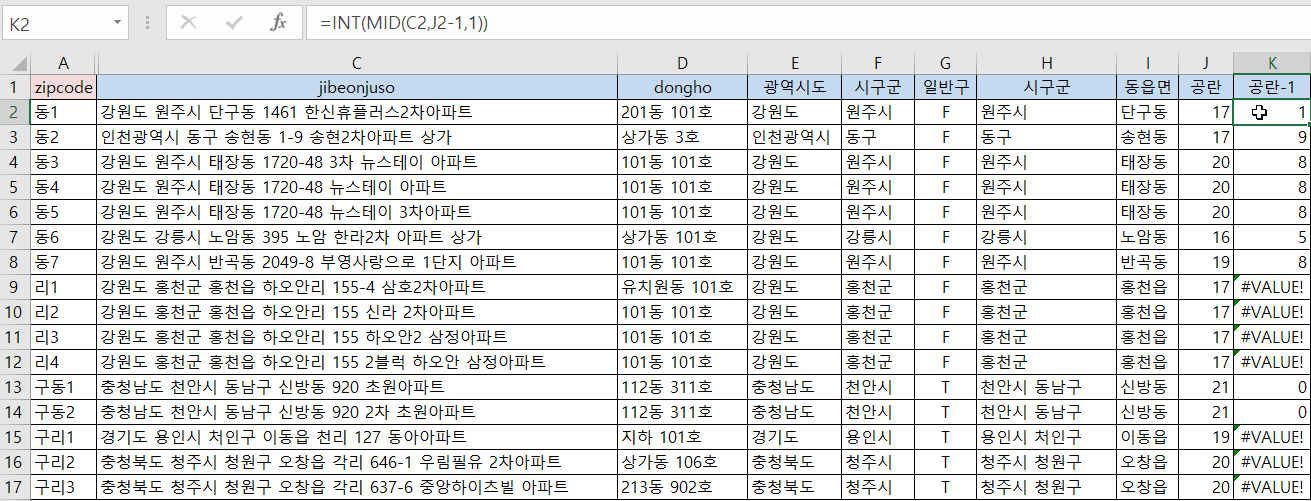Click the Select All corner triangle

coord(15,62)
